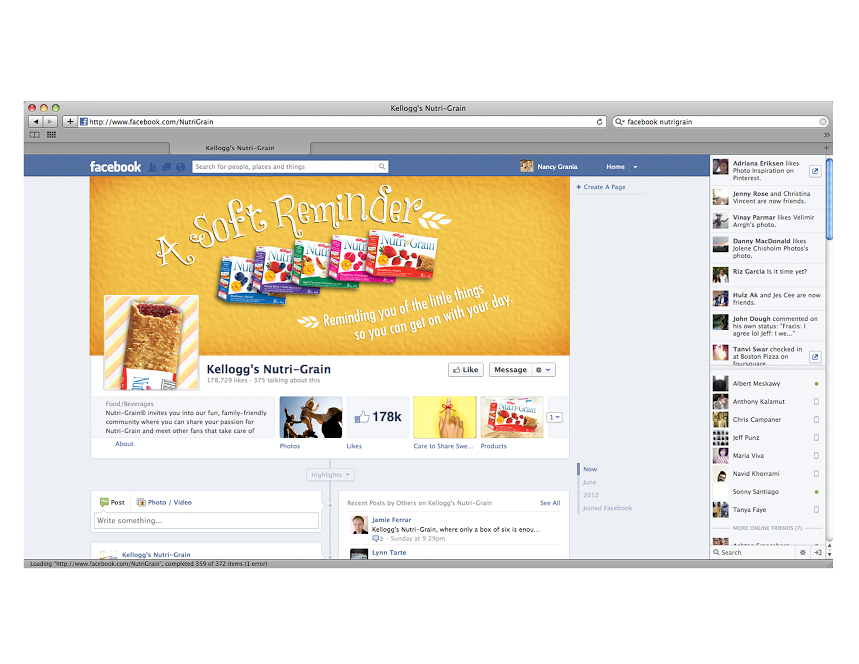Jump to Now in the timeline
The image size is (859, 664).
(590, 469)
